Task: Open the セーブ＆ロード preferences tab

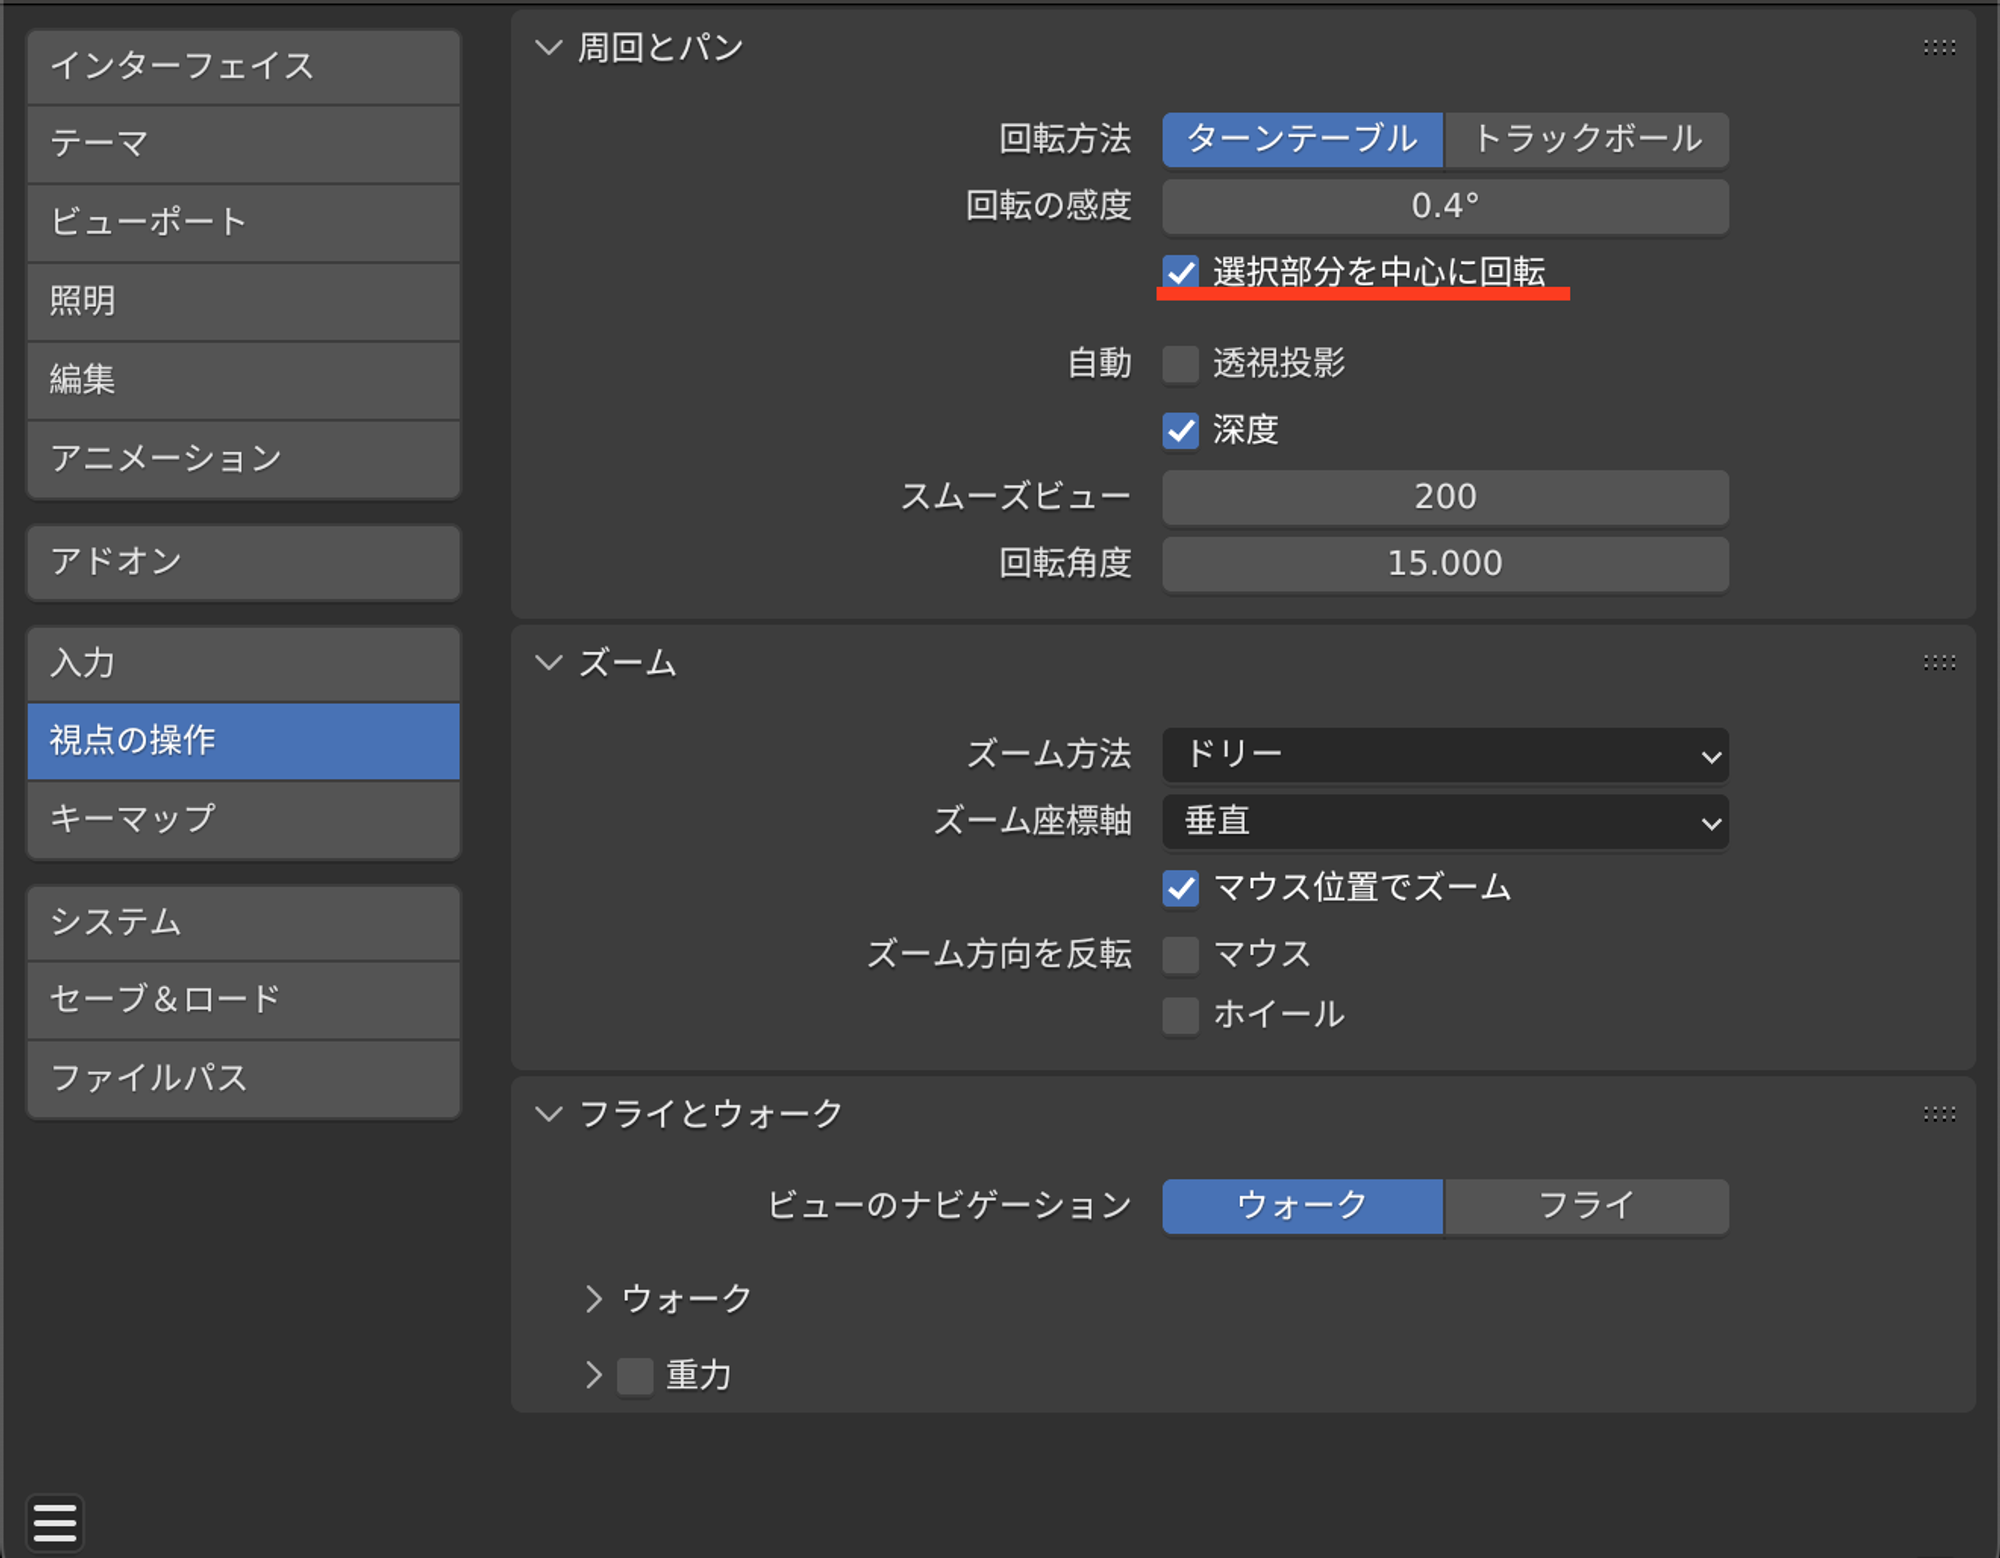Action: (x=244, y=1000)
